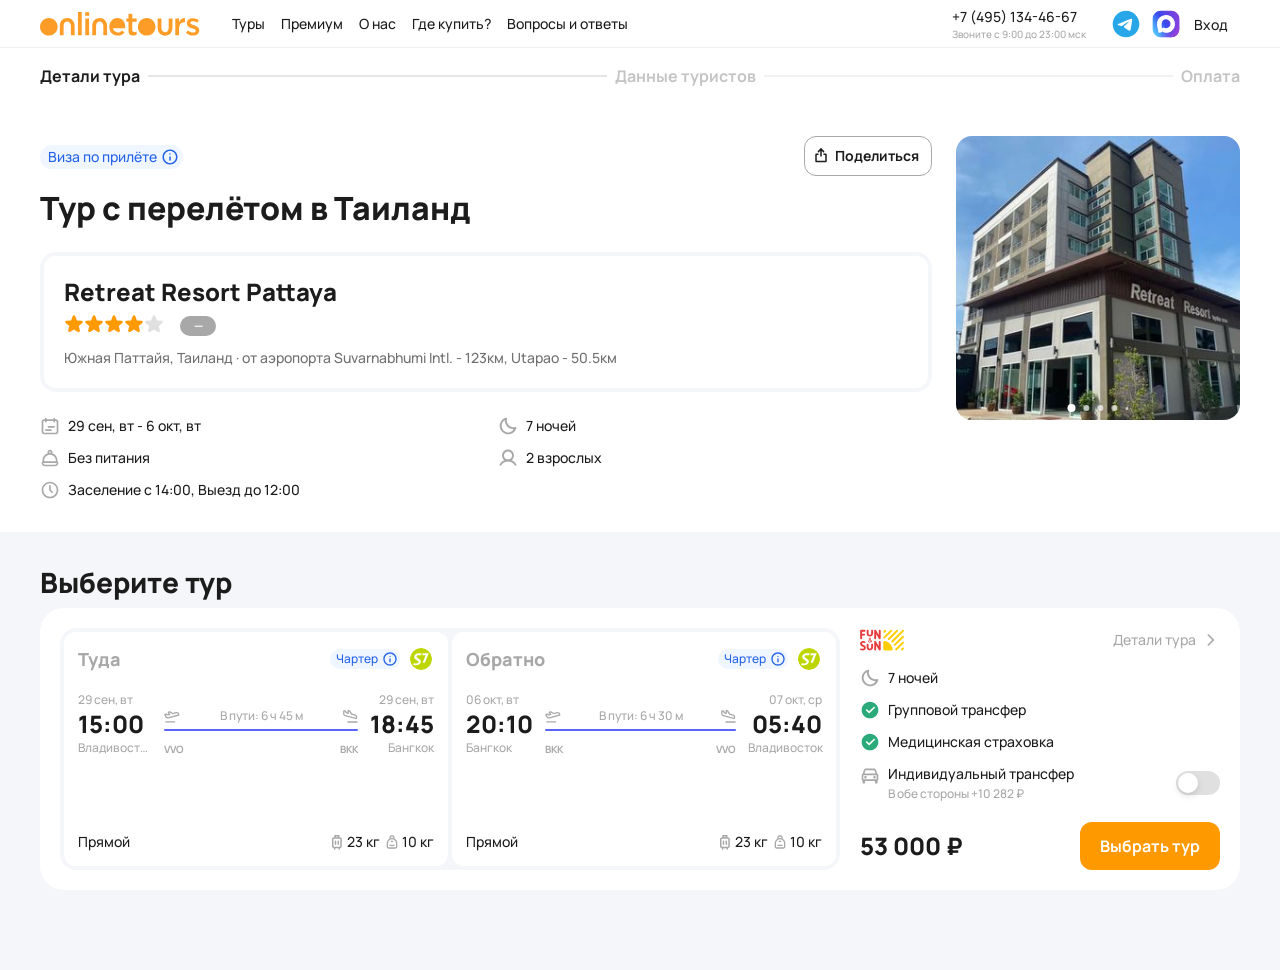Click the person icon by 2 взрослых
This screenshot has height=970, width=1280.
508,458
